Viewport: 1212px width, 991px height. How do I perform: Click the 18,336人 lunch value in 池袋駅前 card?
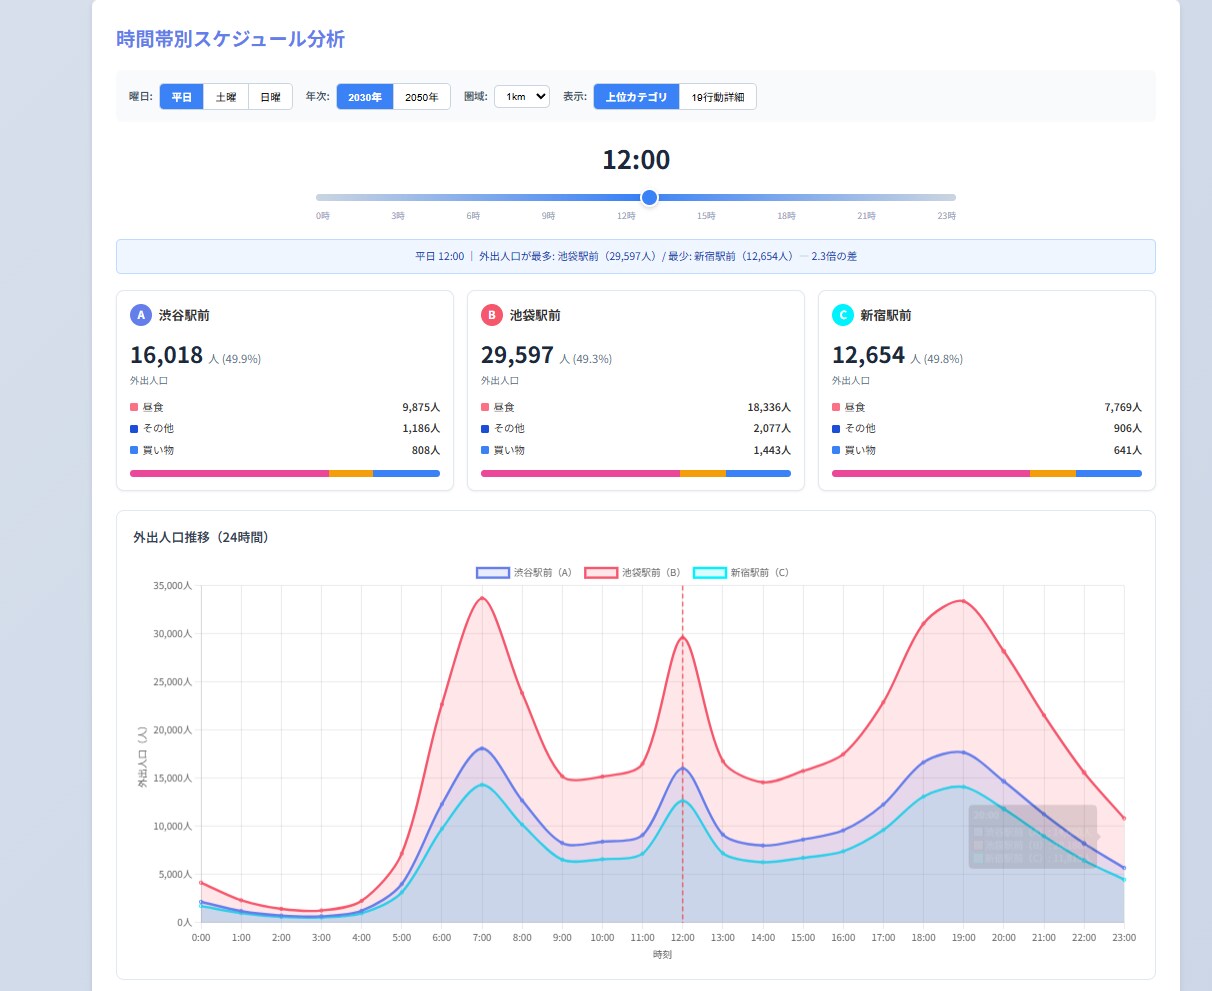[769, 407]
